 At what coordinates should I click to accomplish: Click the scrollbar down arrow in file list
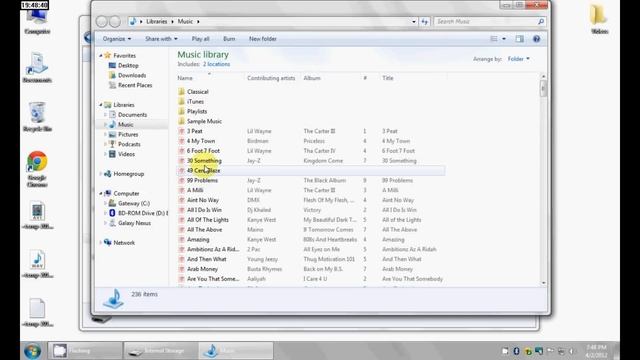543,283
